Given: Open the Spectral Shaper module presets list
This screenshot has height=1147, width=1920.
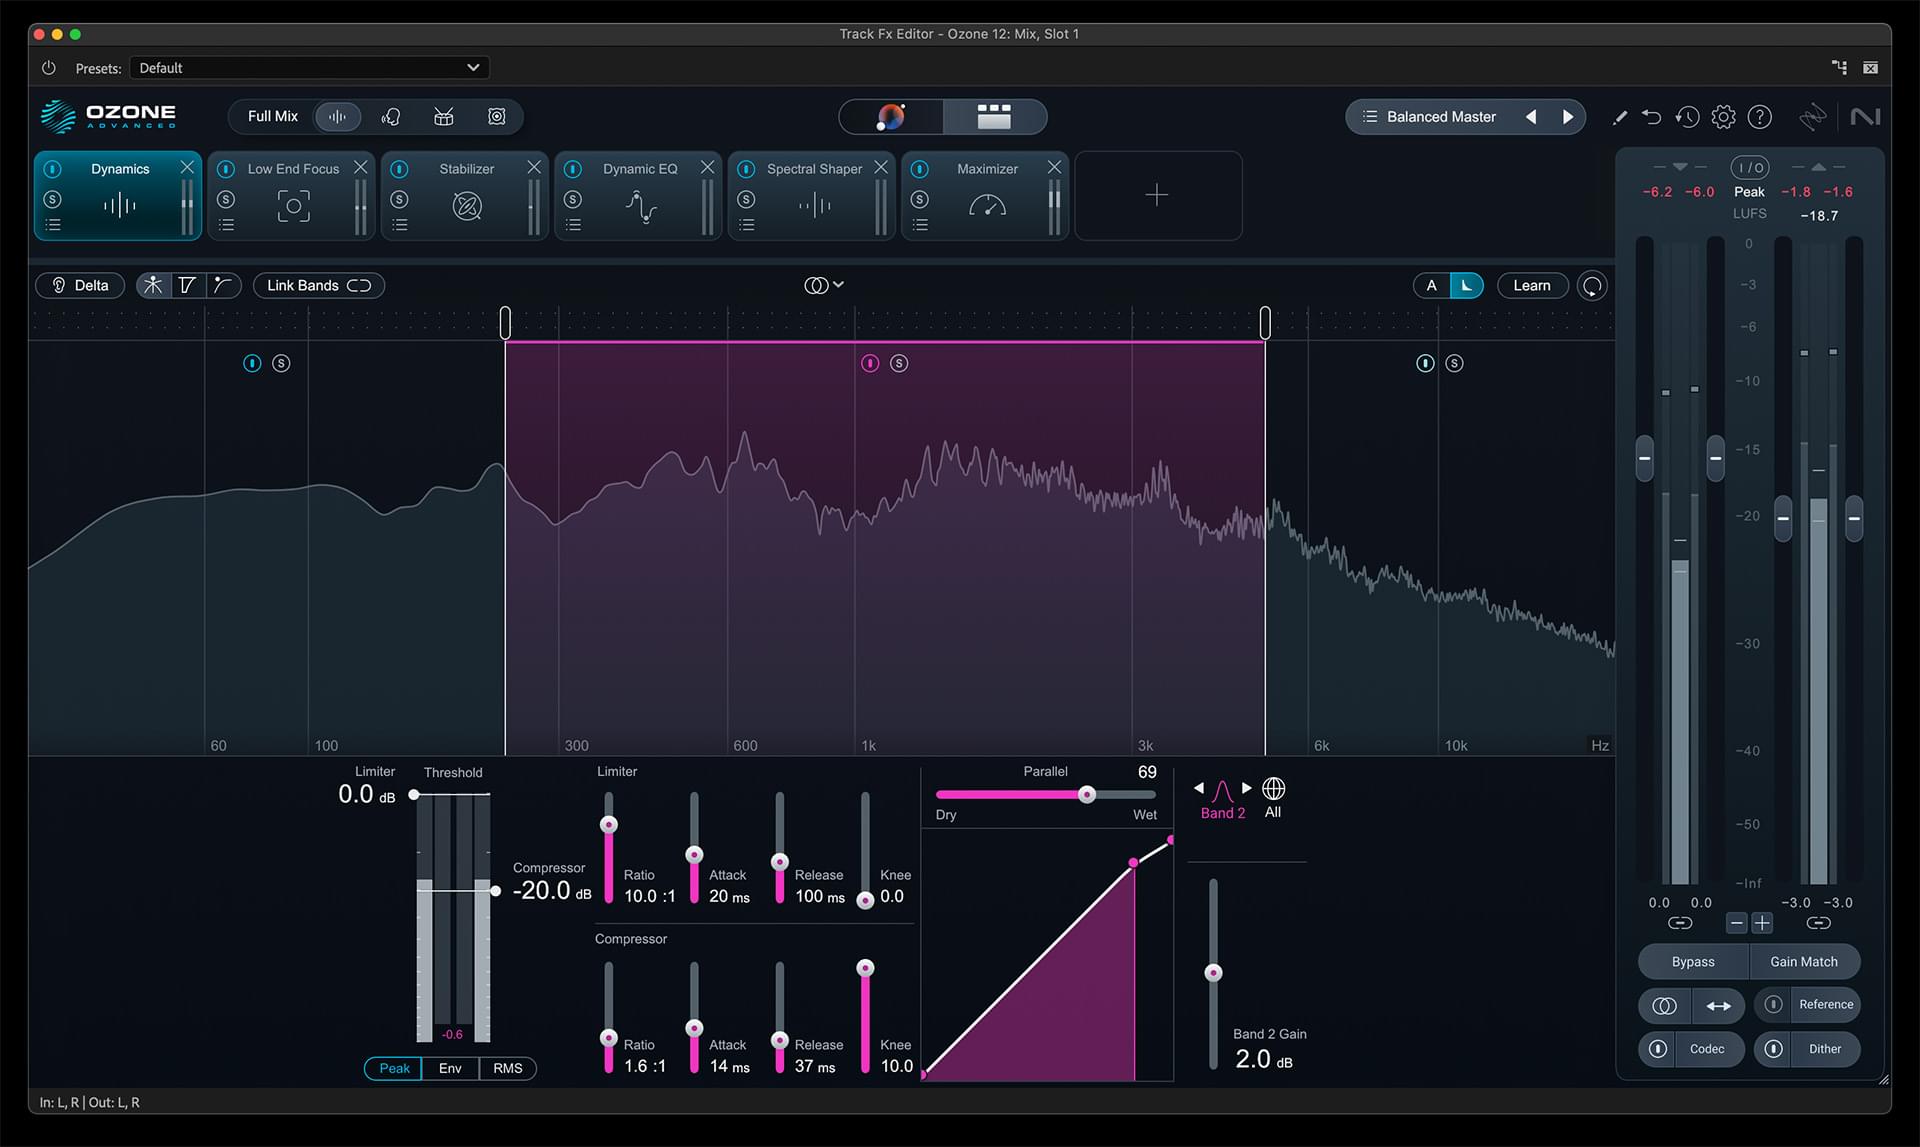Looking at the screenshot, I should 747,225.
